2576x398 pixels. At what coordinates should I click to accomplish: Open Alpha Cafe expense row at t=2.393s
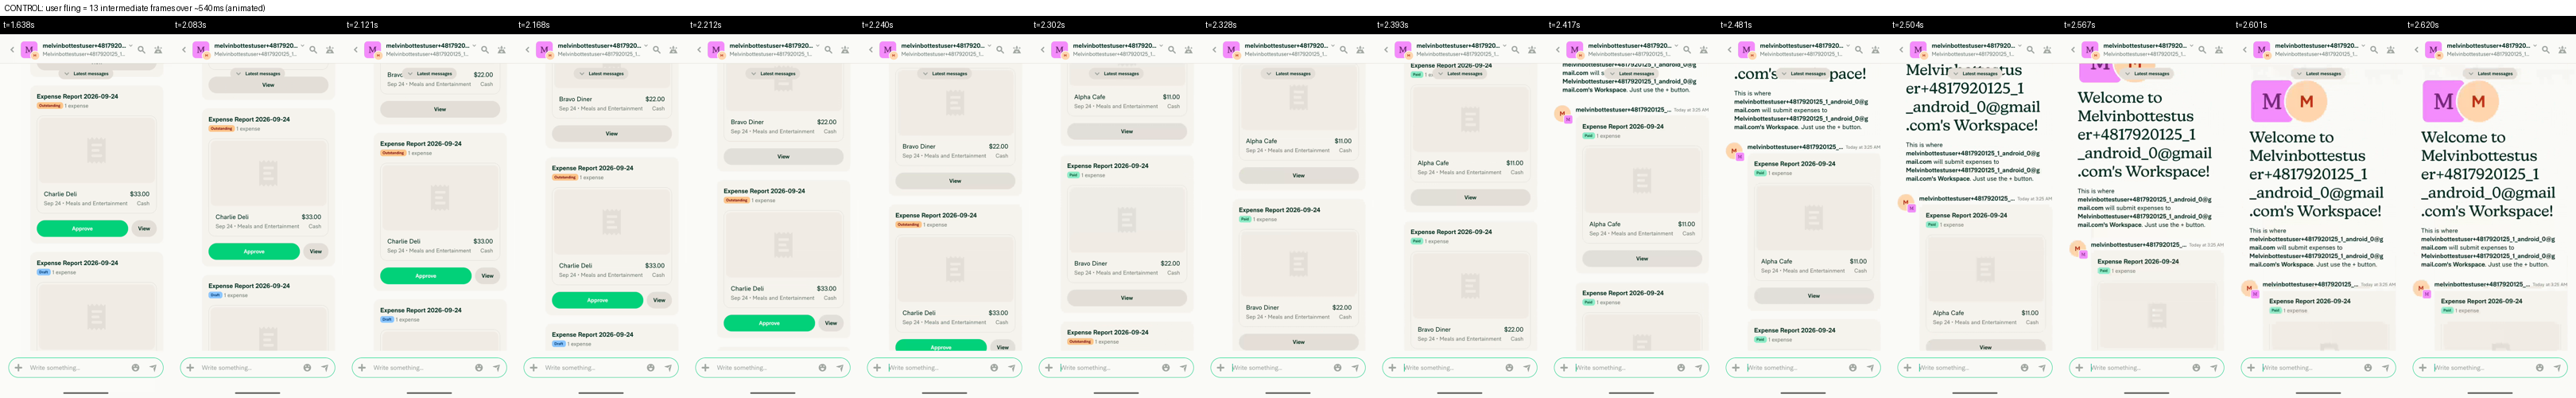pos(1470,167)
